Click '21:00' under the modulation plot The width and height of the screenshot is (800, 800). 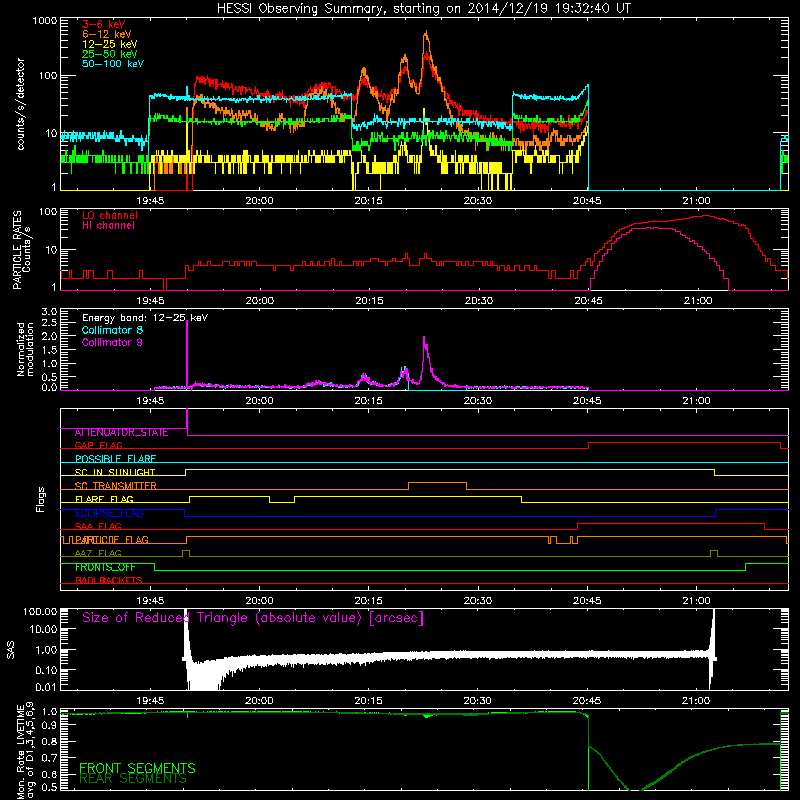point(696,401)
